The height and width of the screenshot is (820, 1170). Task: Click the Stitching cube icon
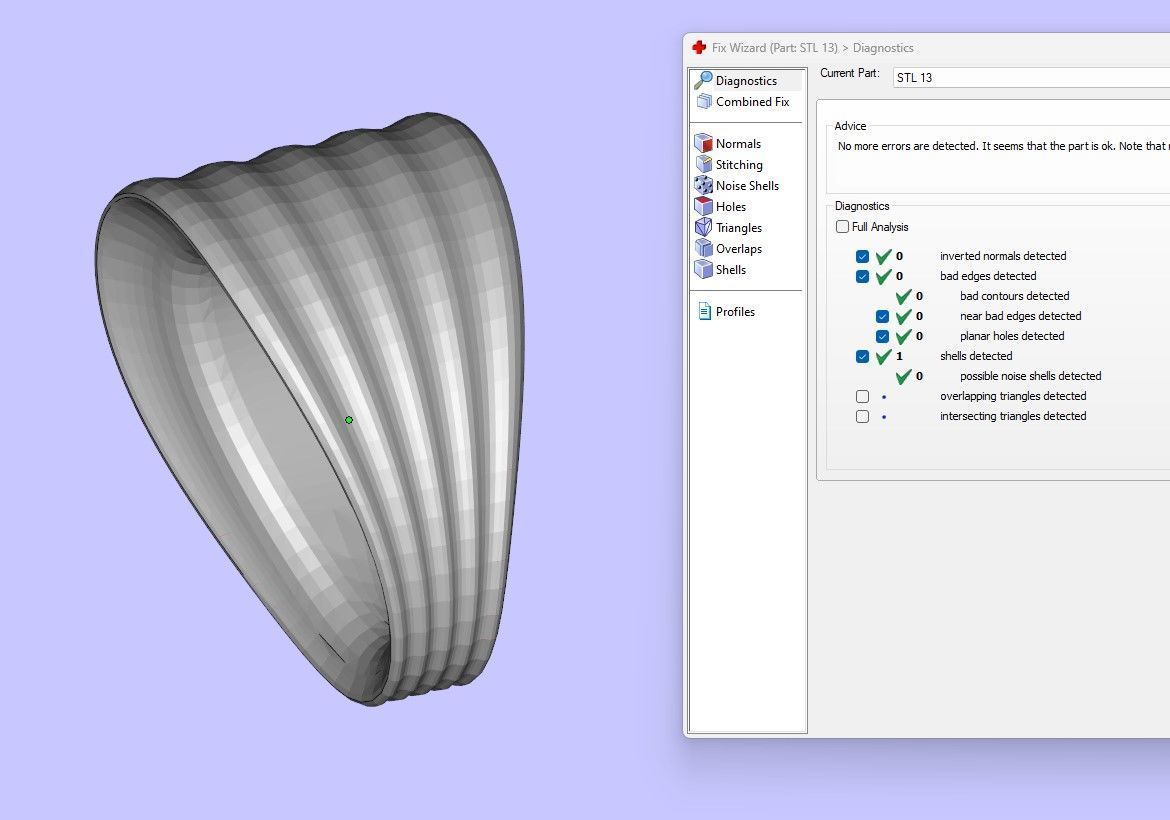pyautogui.click(x=704, y=164)
